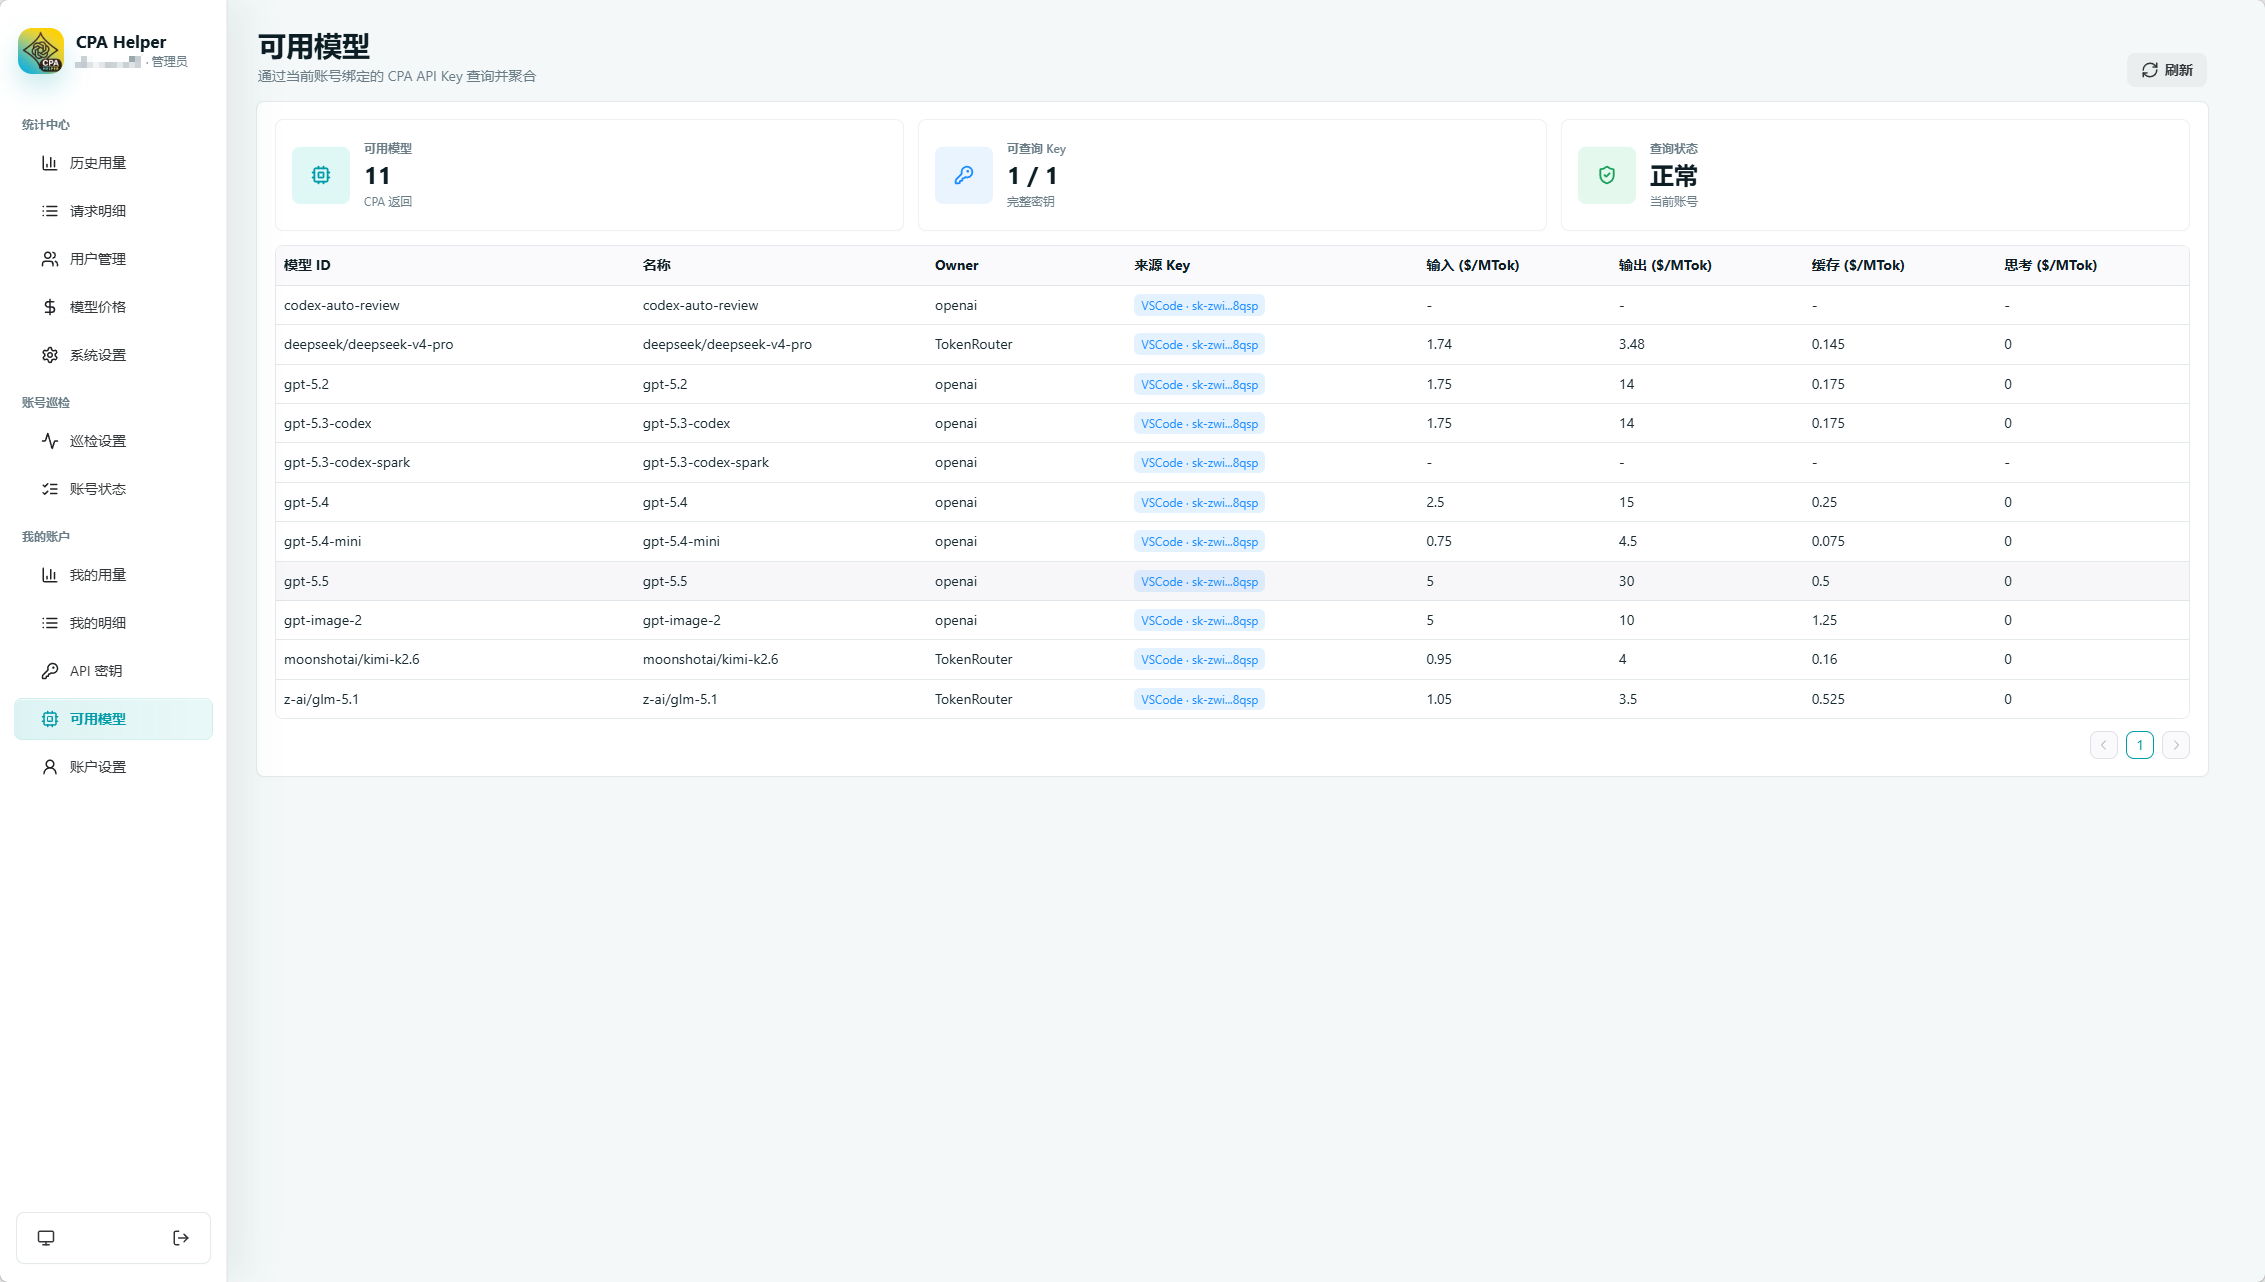Click model ID gpt-5.3-codex-spark
2265x1282 pixels.
pyautogui.click(x=347, y=462)
